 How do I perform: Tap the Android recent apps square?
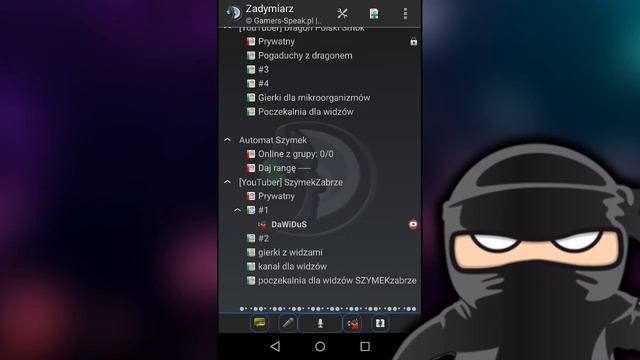pos(365,347)
